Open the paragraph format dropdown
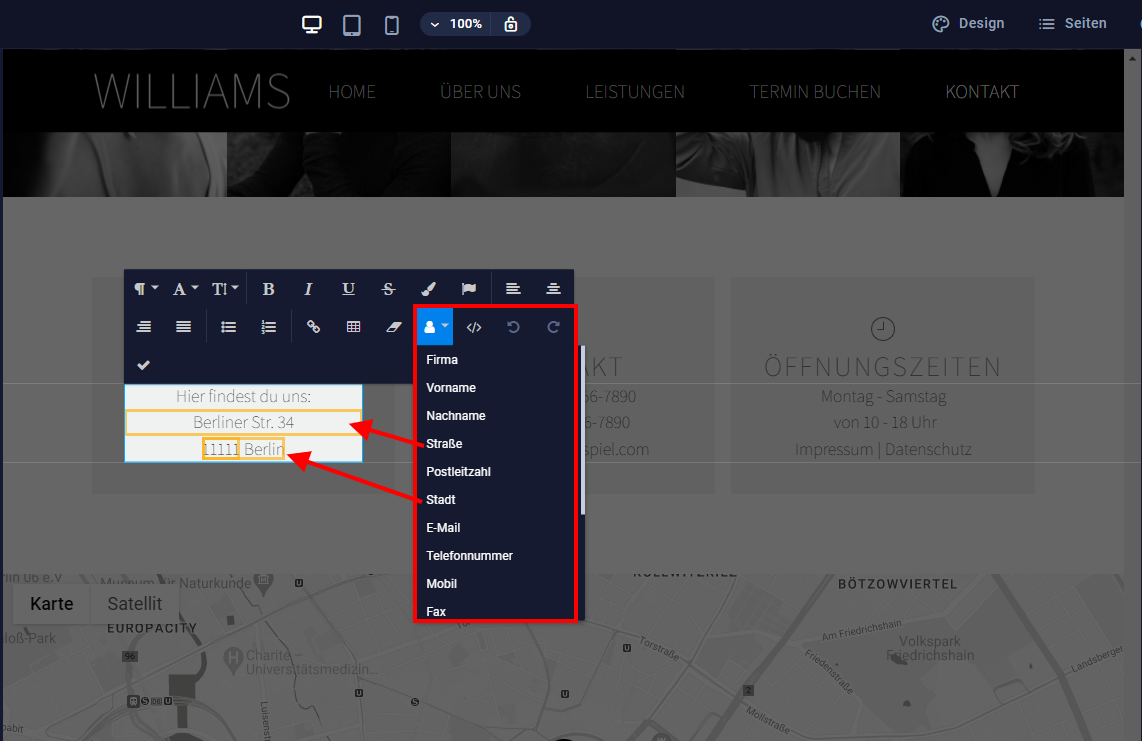Image resolution: width=1142 pixels, height=741 pixels. pos(146,289)
